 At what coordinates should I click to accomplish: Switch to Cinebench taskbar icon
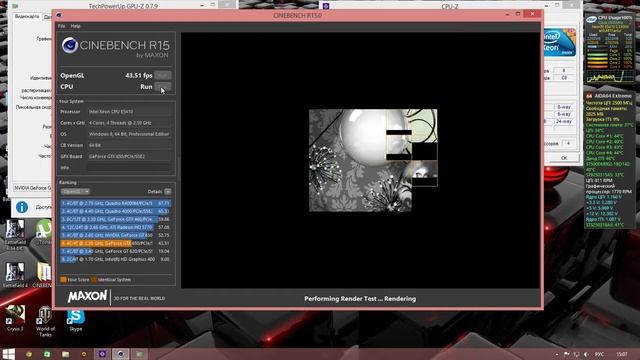point(120,354)
